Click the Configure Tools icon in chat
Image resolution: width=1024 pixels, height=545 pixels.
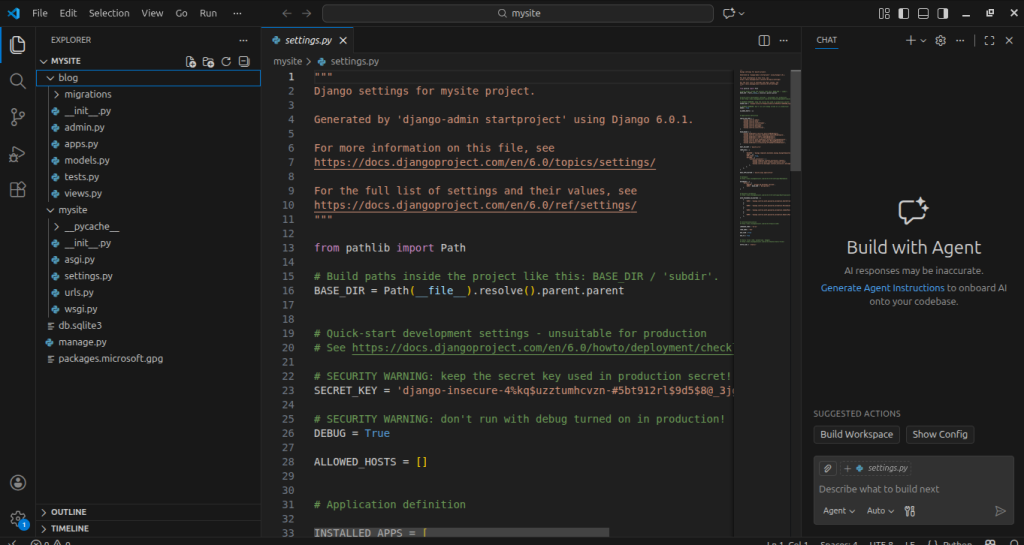pos(909,511)
